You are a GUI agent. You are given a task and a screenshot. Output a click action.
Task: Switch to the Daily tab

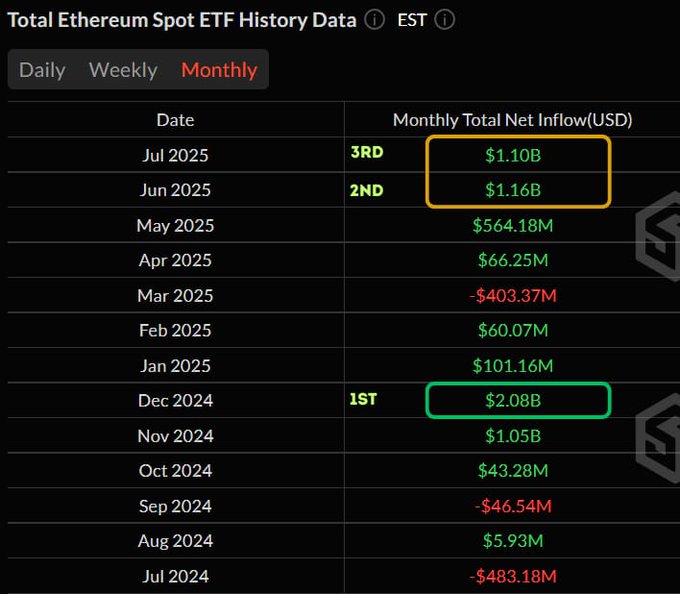(x=42, y=70)
